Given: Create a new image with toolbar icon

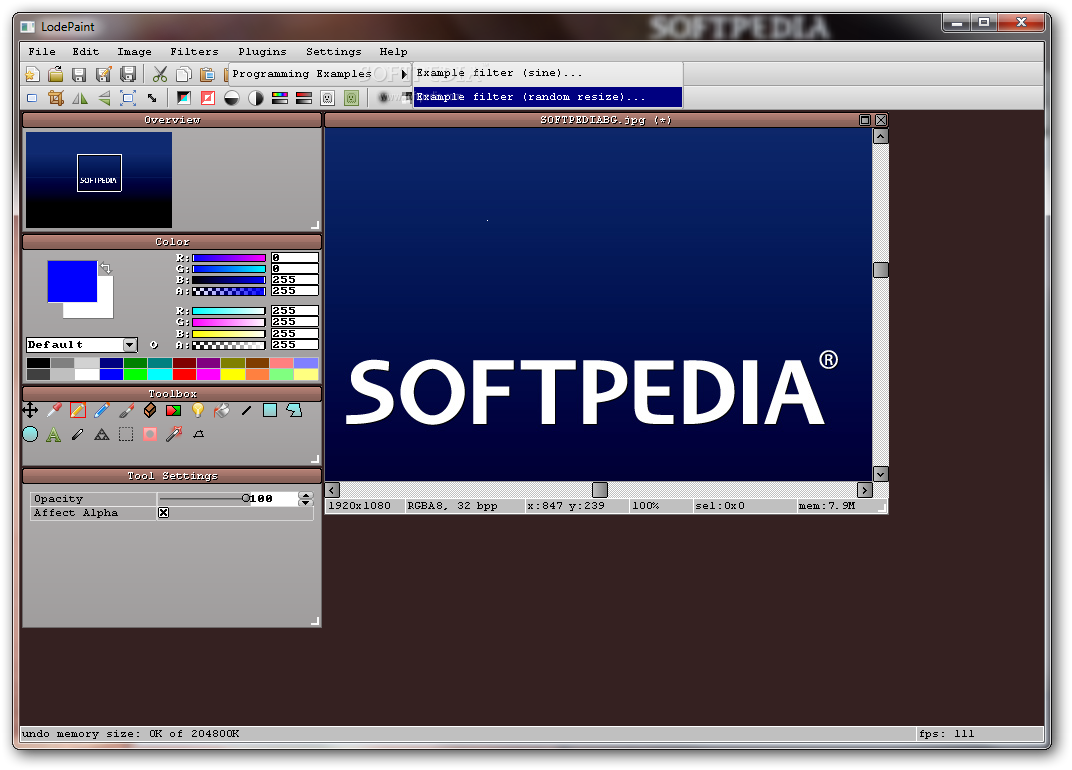Looking at the screenshot, I should (x=32, y=74).
